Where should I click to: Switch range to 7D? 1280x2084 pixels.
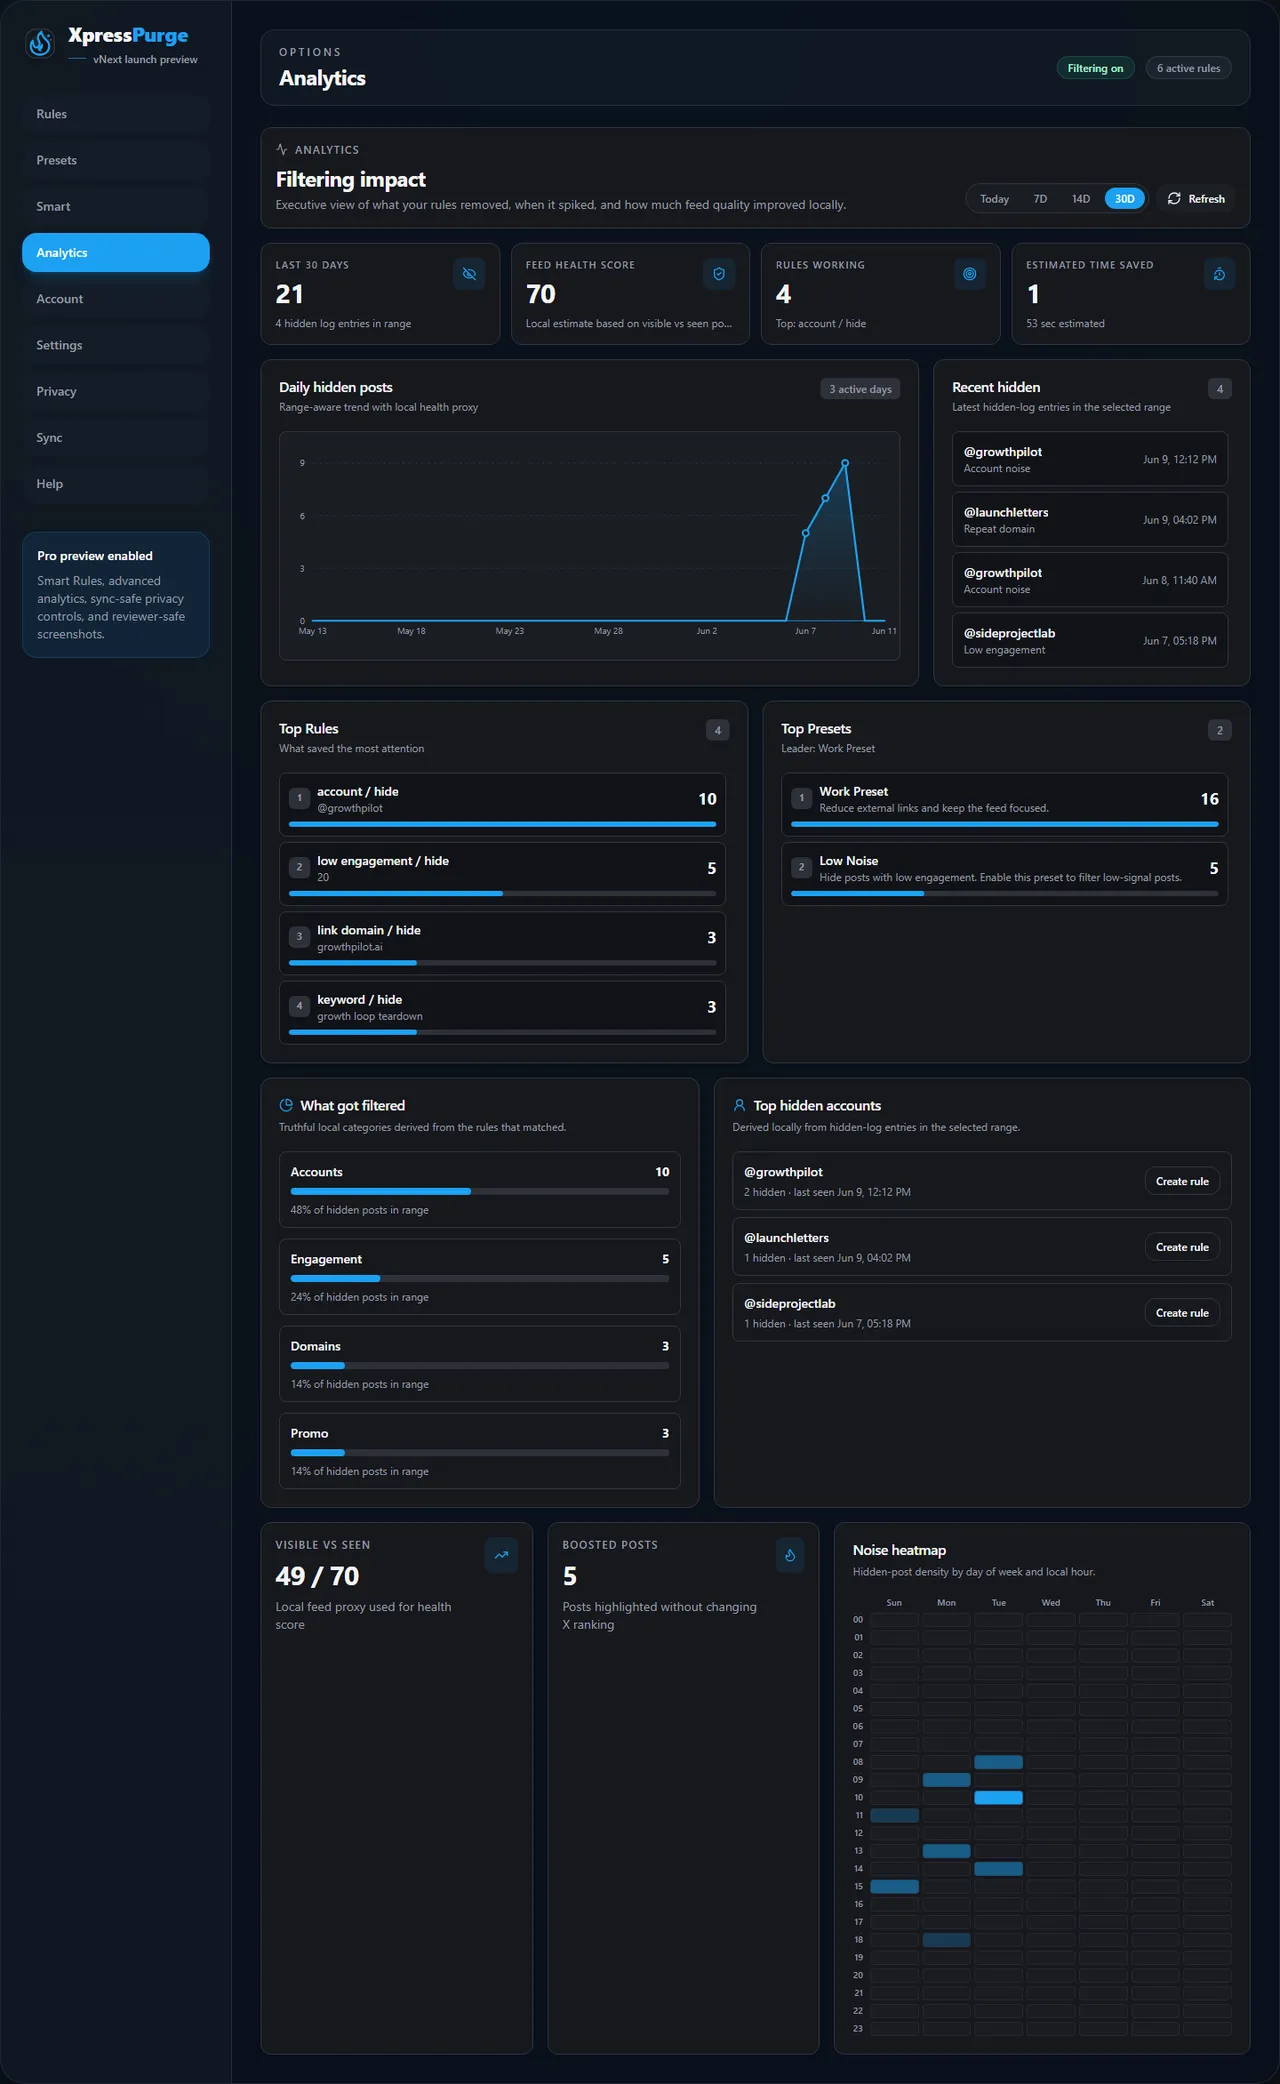pyautogui.click(x=1040, y=199)
